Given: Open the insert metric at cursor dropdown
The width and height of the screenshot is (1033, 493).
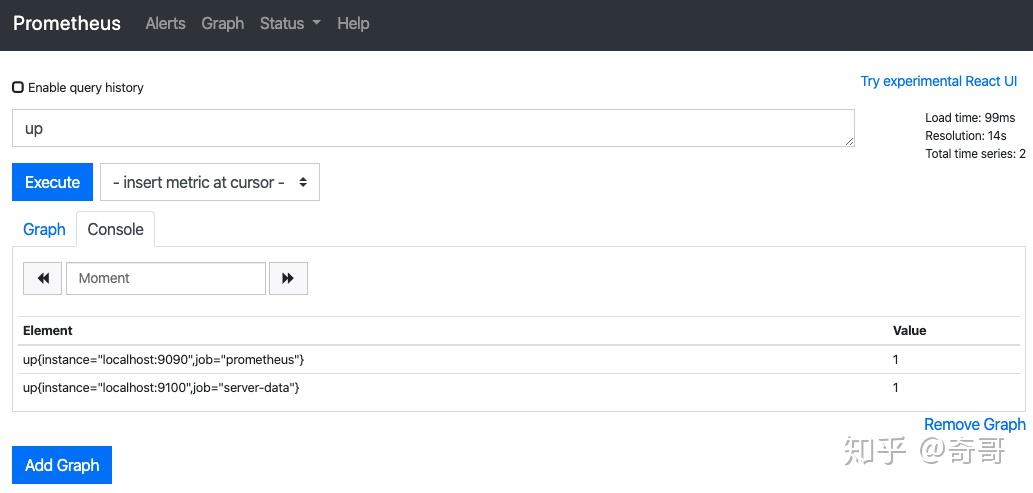Looking at the screenshot, I should (210, 182).
